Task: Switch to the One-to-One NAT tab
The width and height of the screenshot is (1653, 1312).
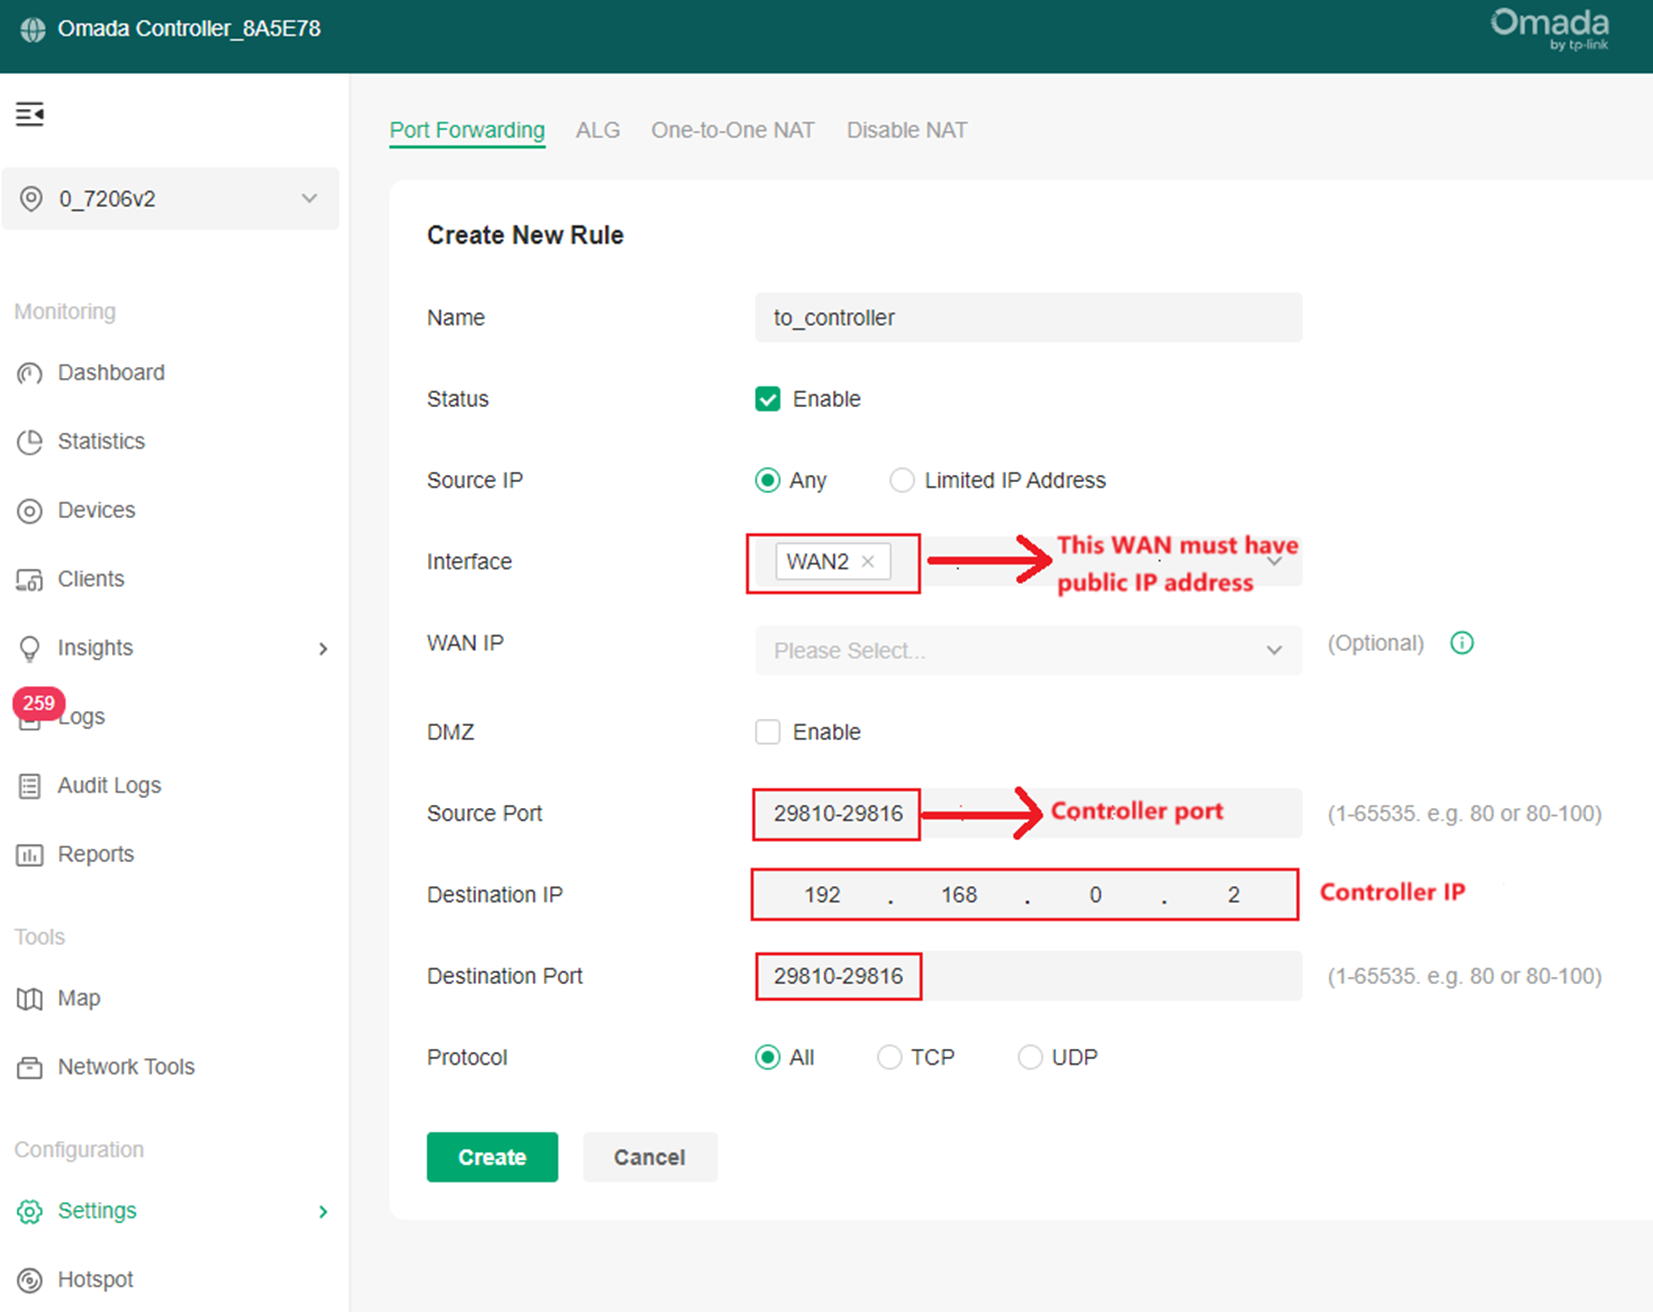Action: point(733,130)
